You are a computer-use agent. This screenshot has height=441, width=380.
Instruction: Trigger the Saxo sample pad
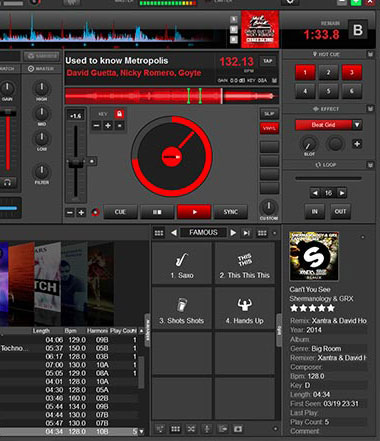click(x=182, y=264)
